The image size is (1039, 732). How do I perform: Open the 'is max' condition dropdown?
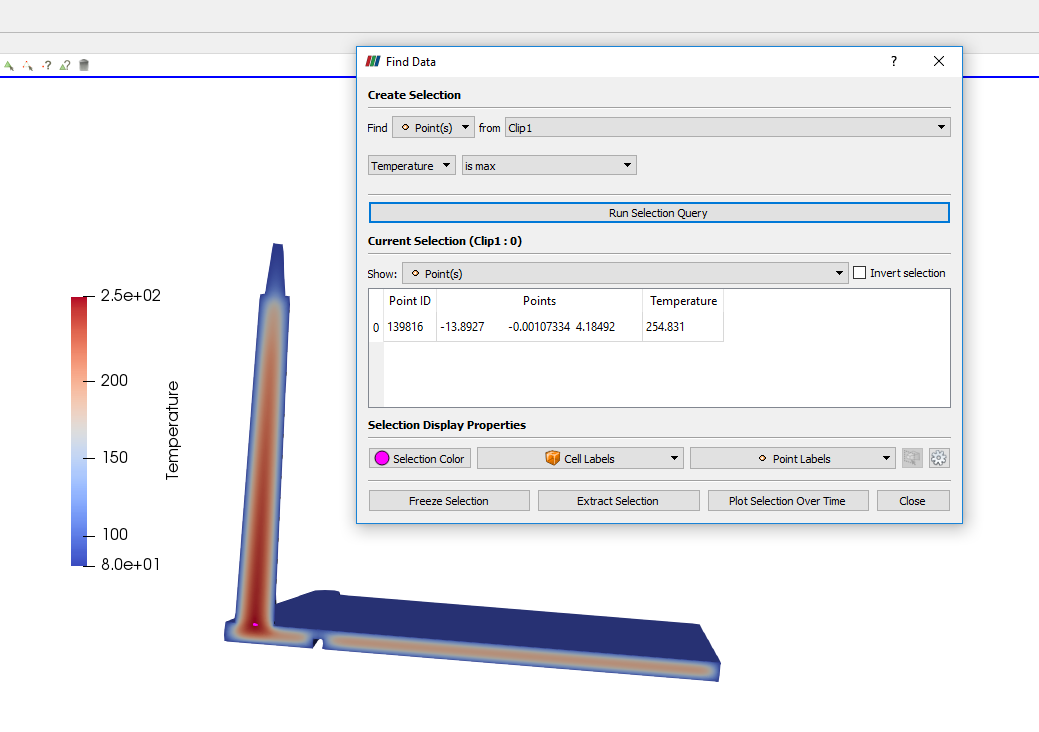(548, 165)
